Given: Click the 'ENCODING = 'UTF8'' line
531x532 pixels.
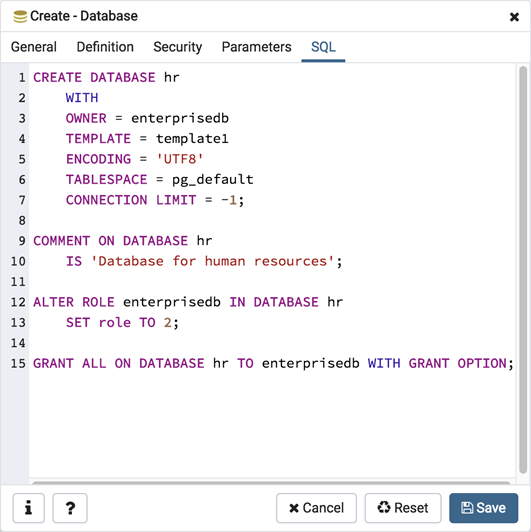Looking at the screenshot, I should click(135, 159).
